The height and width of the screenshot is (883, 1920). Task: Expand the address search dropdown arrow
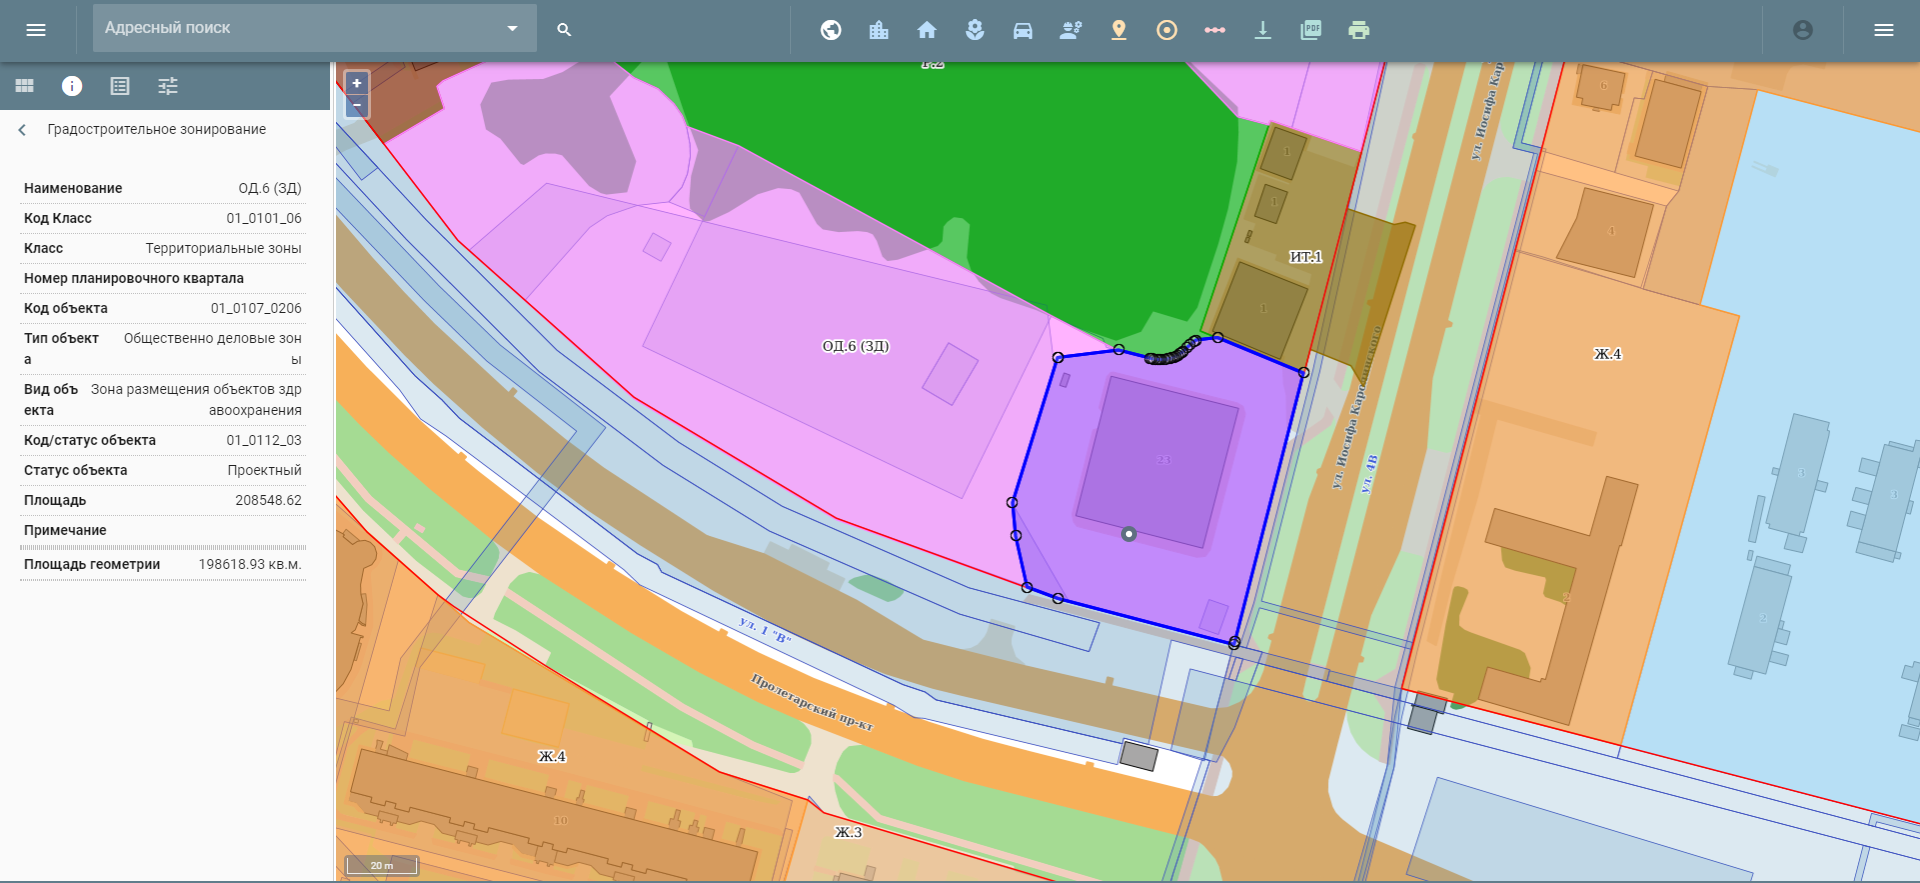point(512,28)
